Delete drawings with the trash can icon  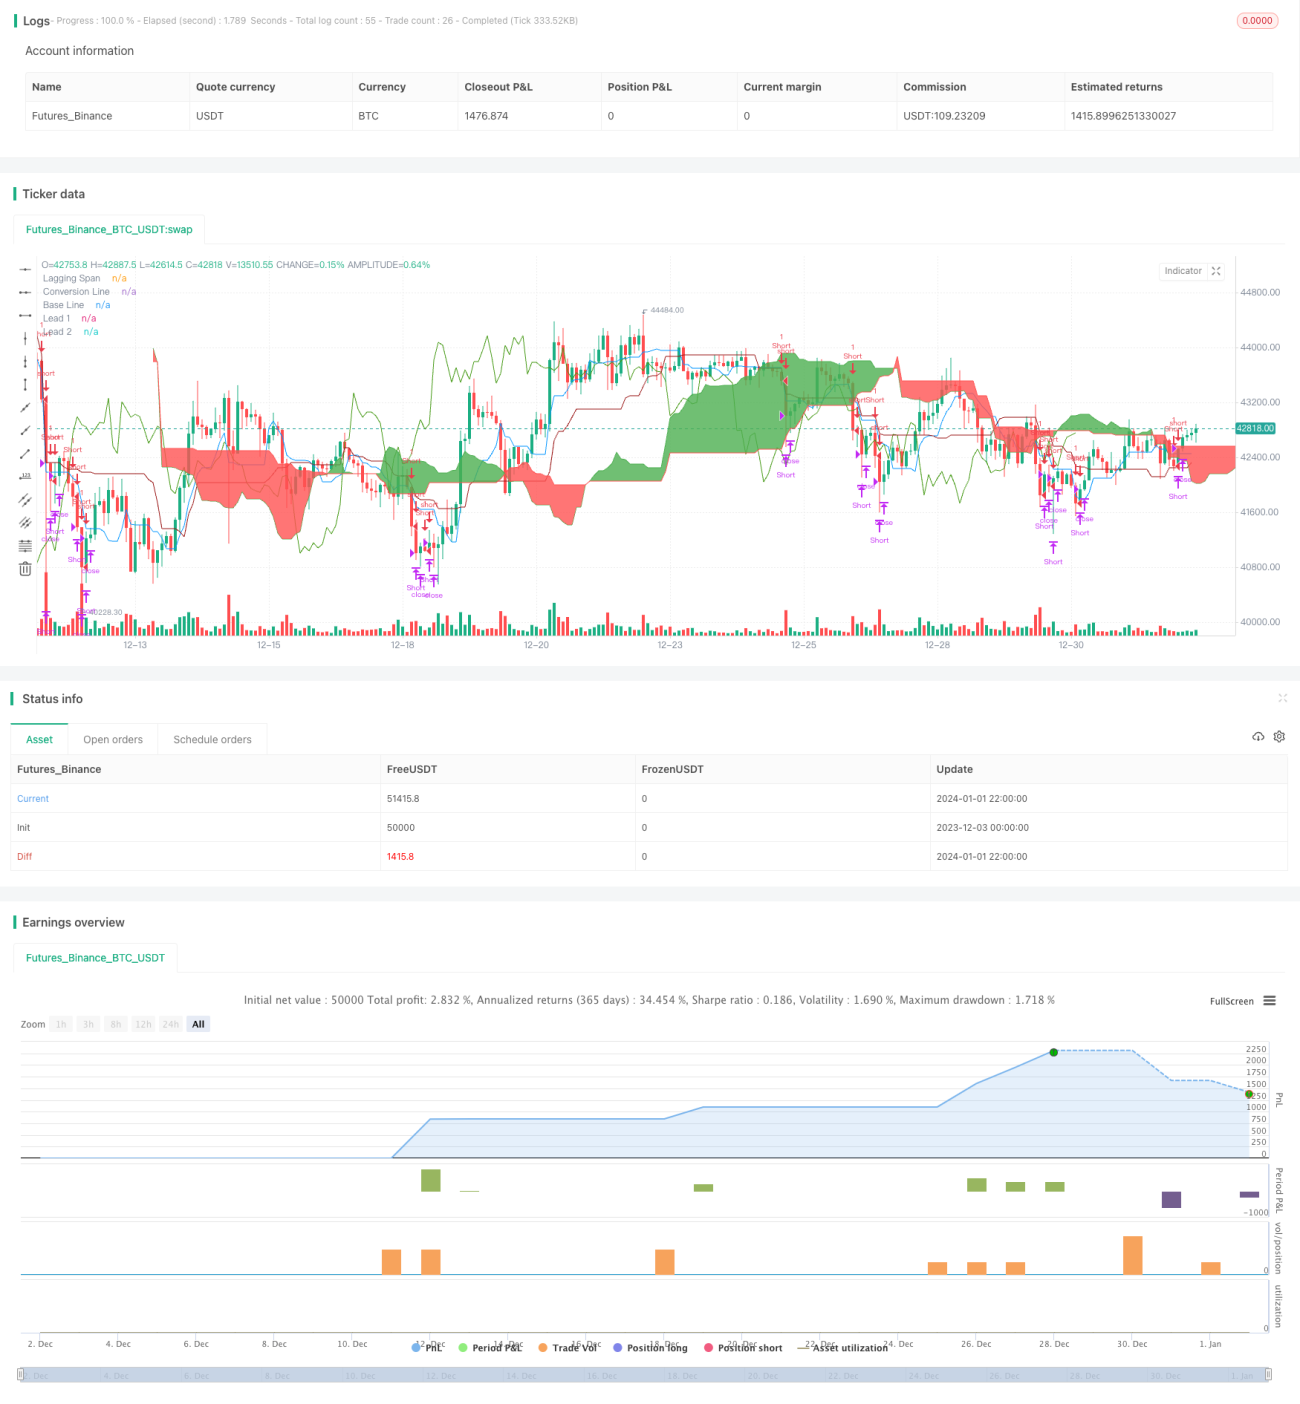(25, 569)
